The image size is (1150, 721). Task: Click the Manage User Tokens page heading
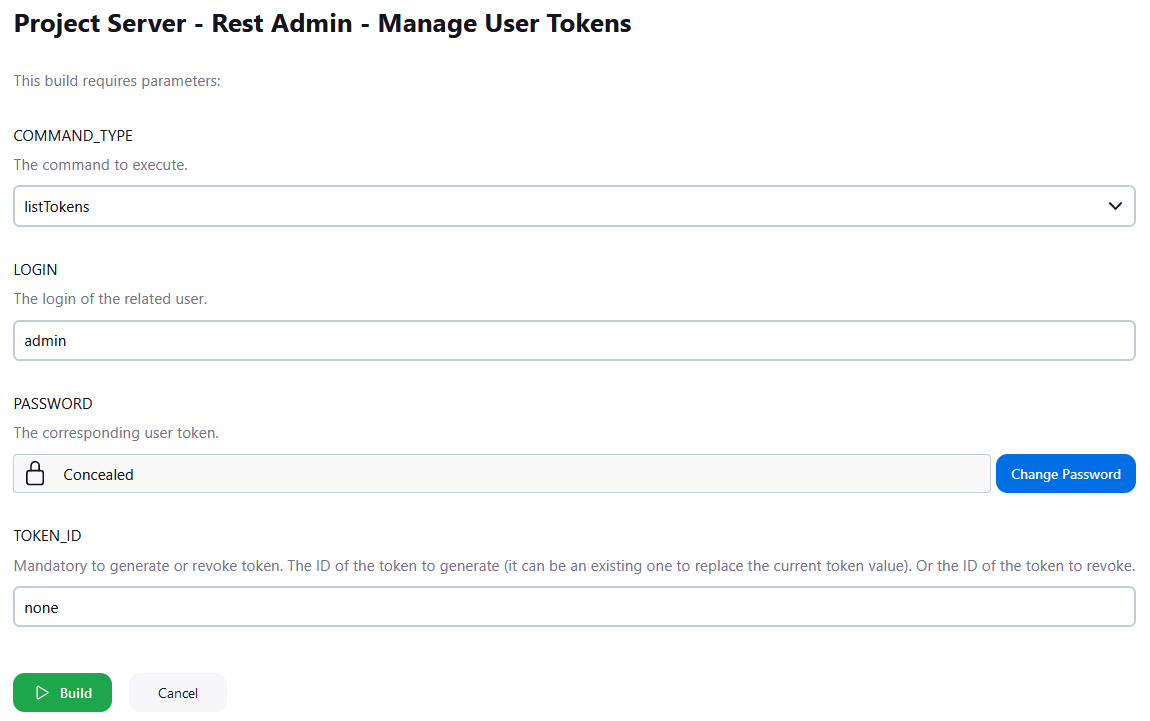[x=321, y=23]
